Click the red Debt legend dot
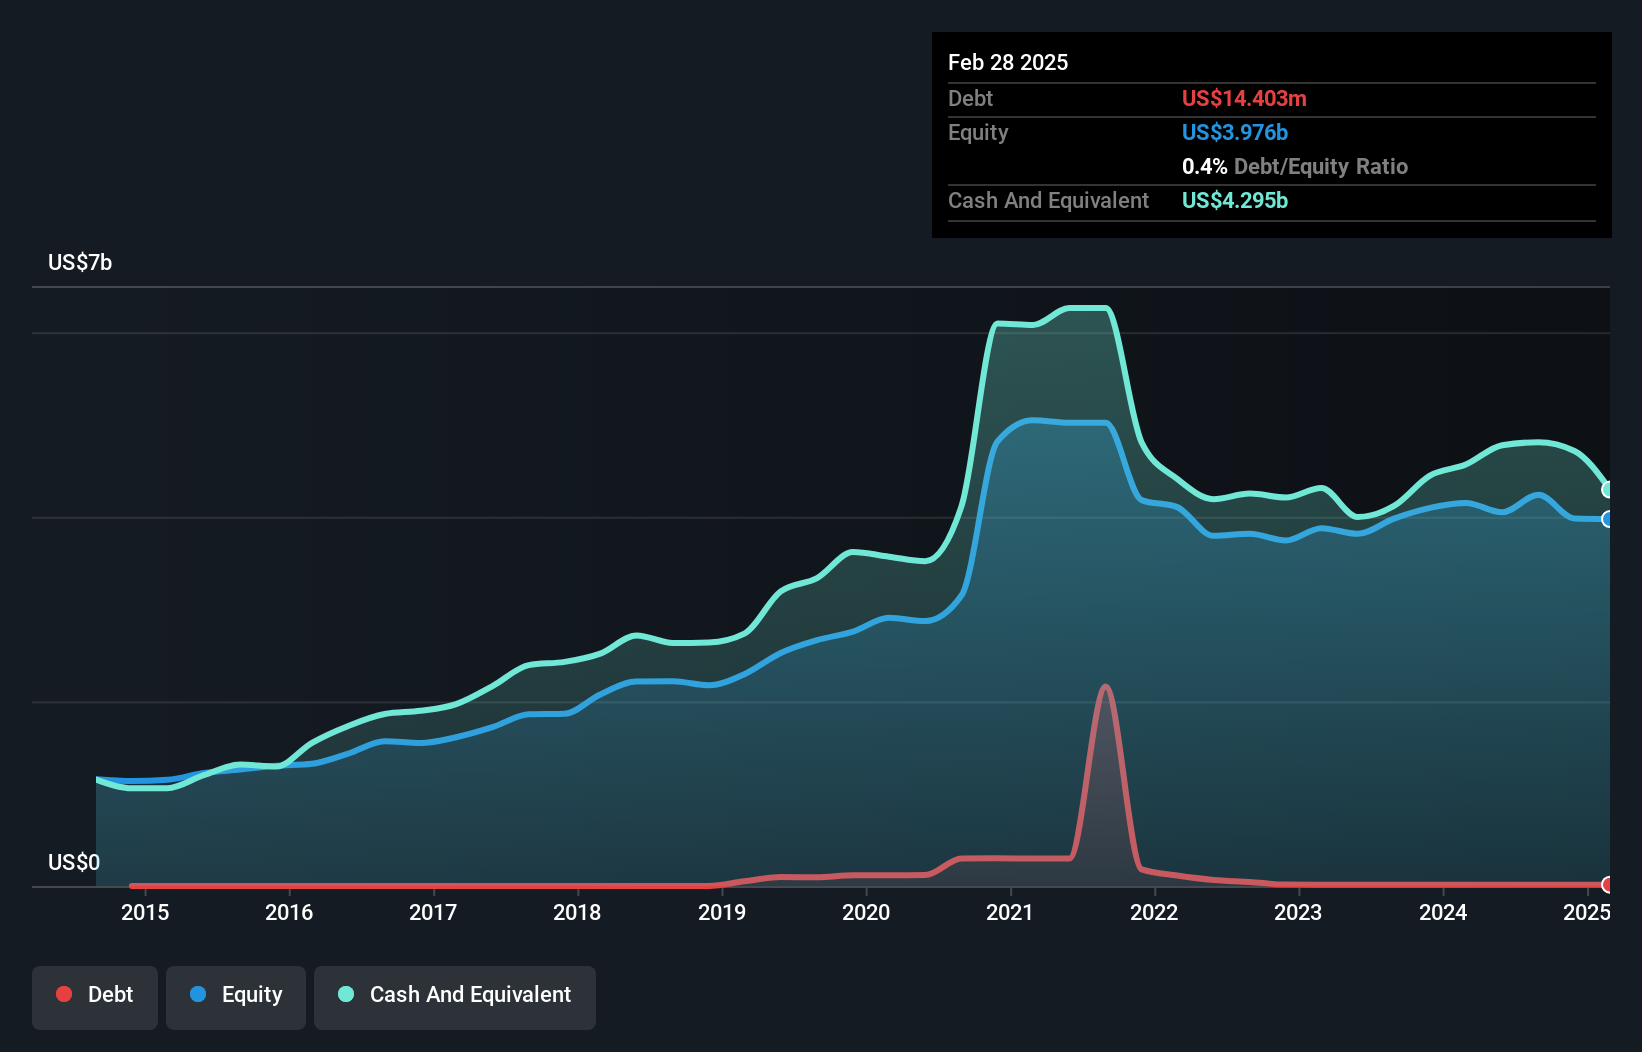 (x=63, y=994)
